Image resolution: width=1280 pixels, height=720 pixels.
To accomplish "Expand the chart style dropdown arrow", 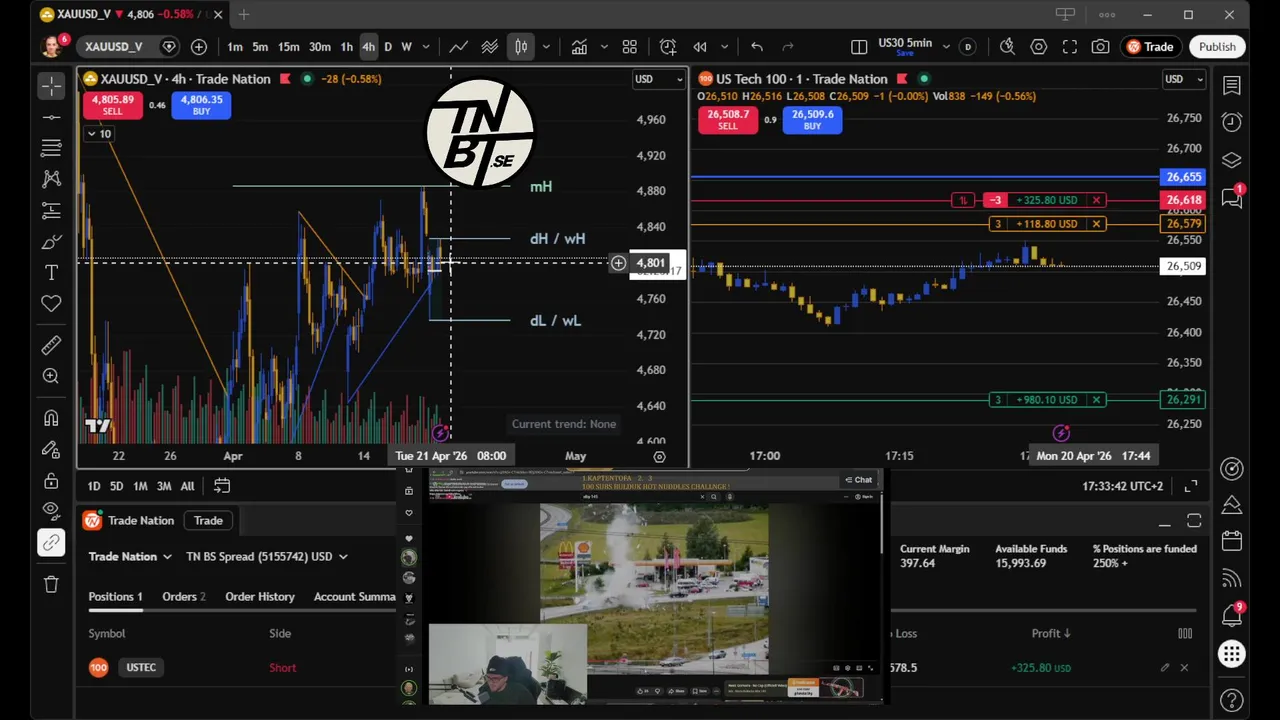I will 546,47.
